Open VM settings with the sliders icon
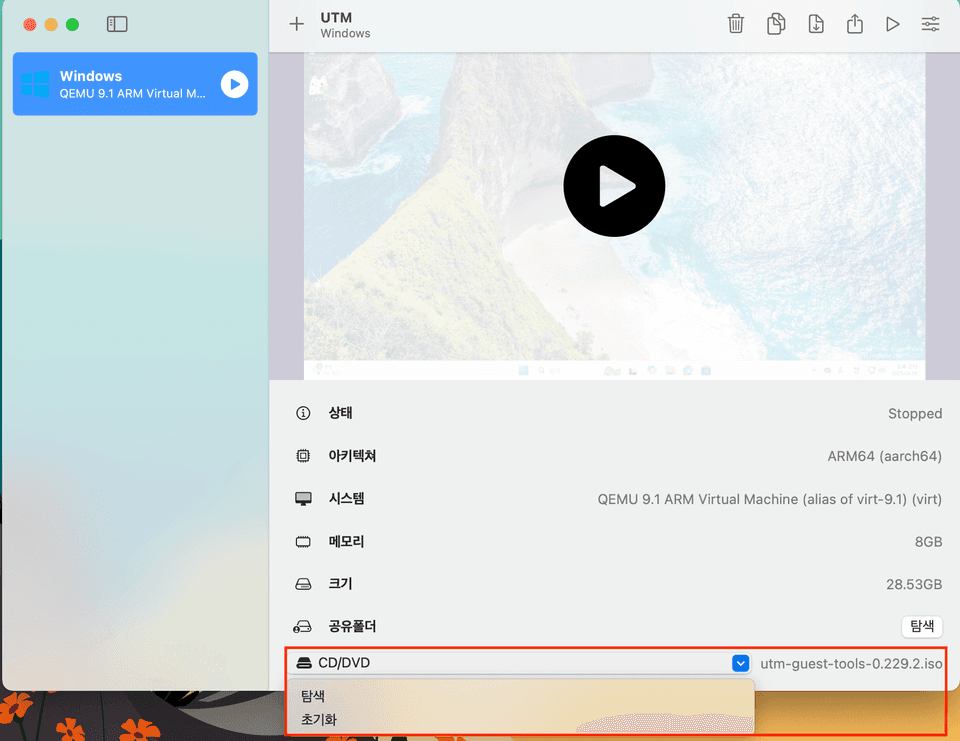Screen dimensions: 960x741 [x=930, y=24]
